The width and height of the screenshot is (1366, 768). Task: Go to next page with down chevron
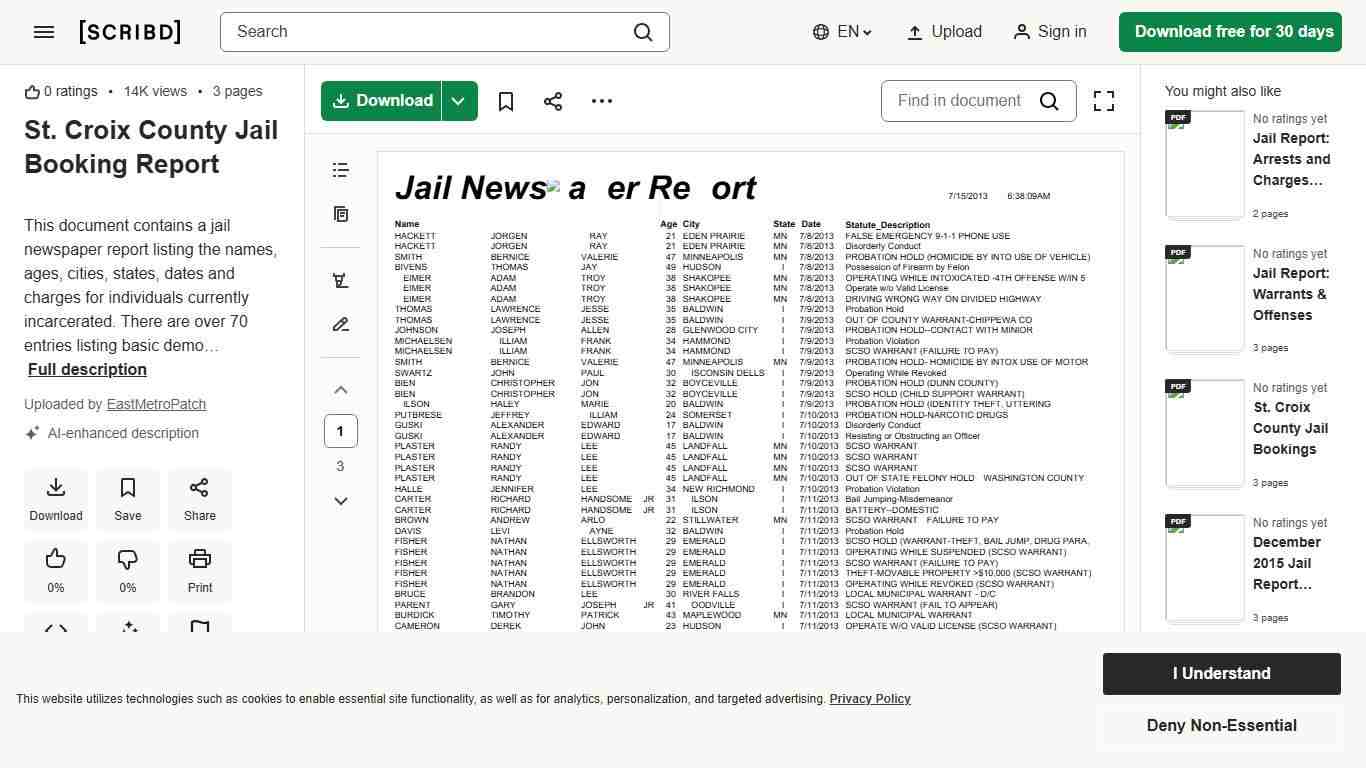(341, 501)
